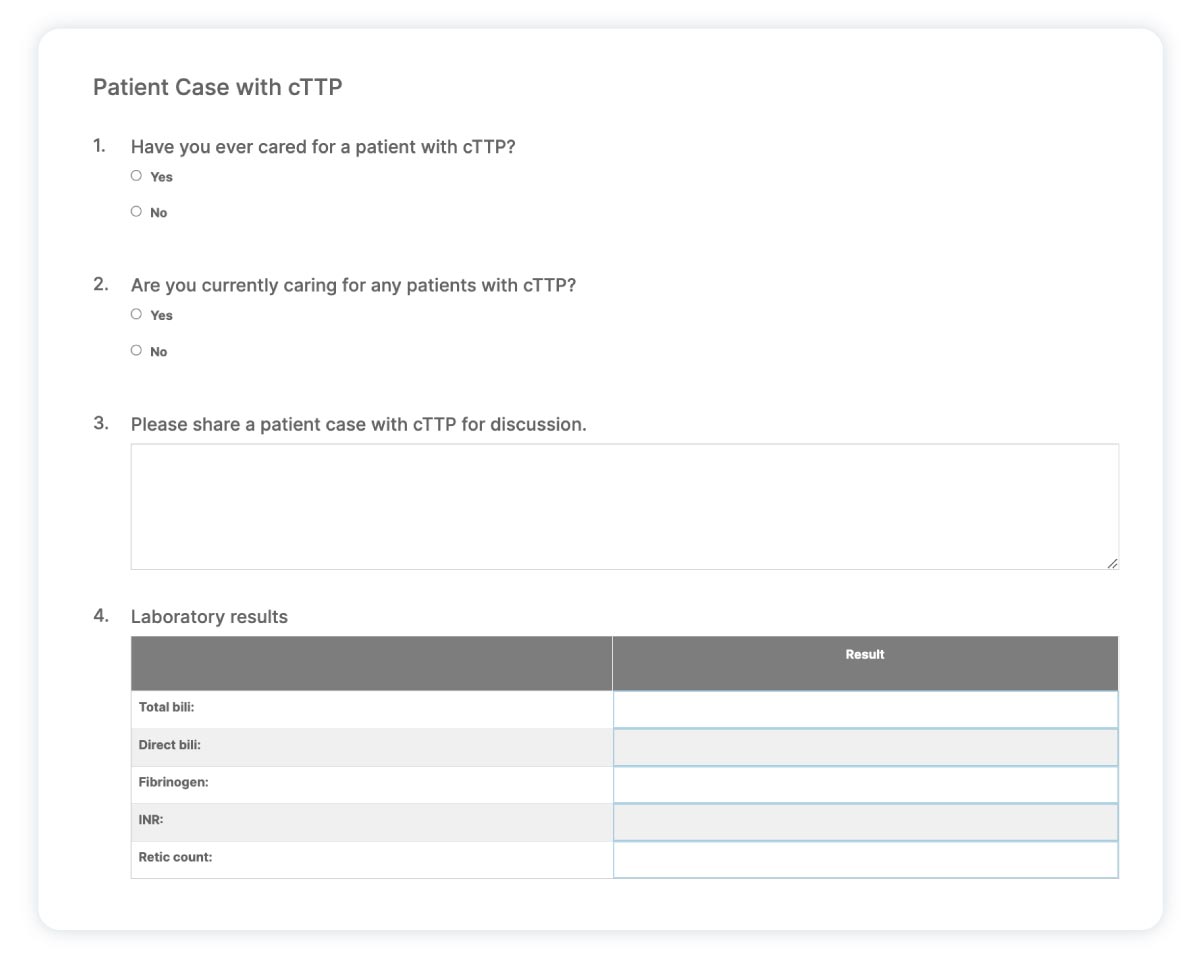Click the 'Total bili:' row label
Screen dimensions: 1200x971
[x=166, y=708]
